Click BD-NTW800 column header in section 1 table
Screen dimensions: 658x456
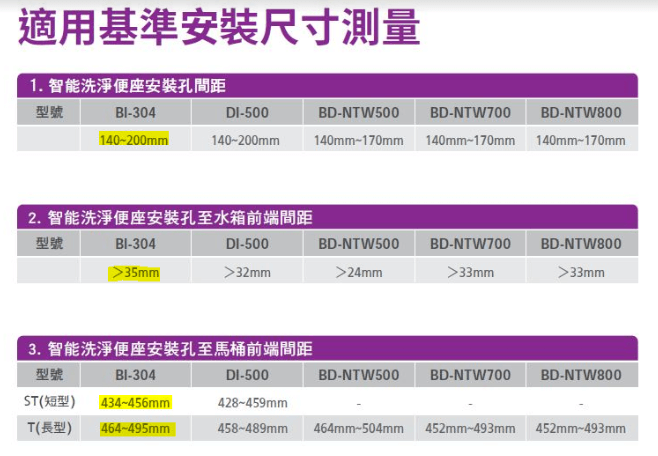click(x=581, y=112)
